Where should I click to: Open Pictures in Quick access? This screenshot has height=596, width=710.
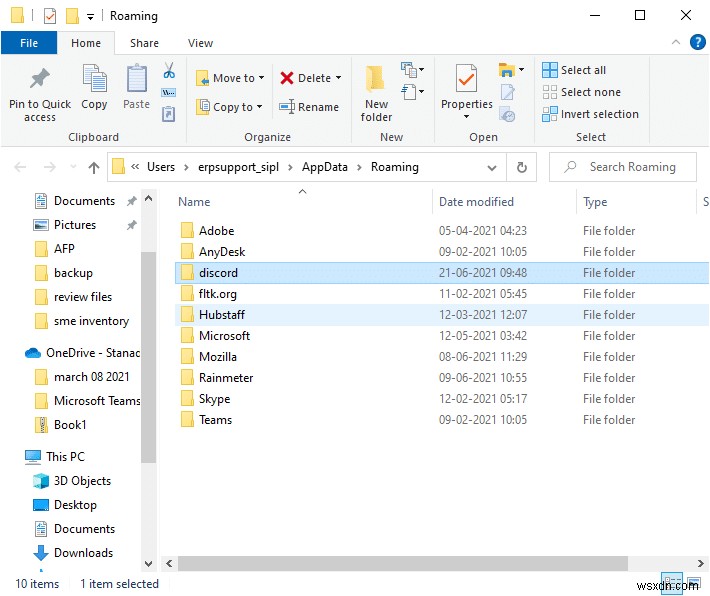tap(75, 225)
